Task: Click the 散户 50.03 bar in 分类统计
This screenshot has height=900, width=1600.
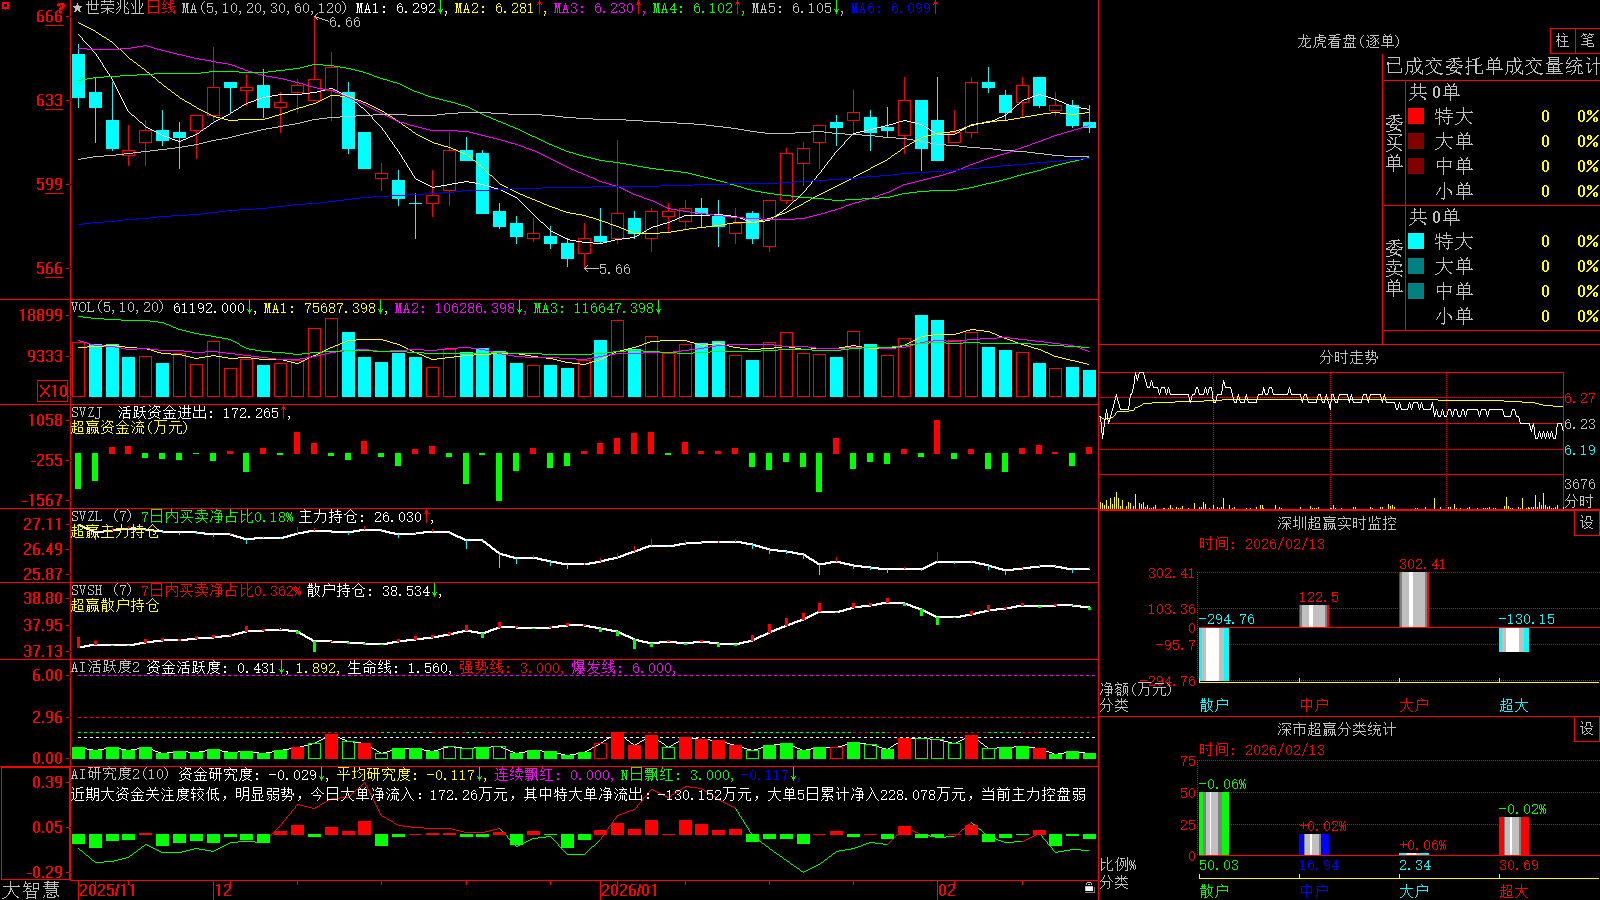Action: click(1214, 824)
